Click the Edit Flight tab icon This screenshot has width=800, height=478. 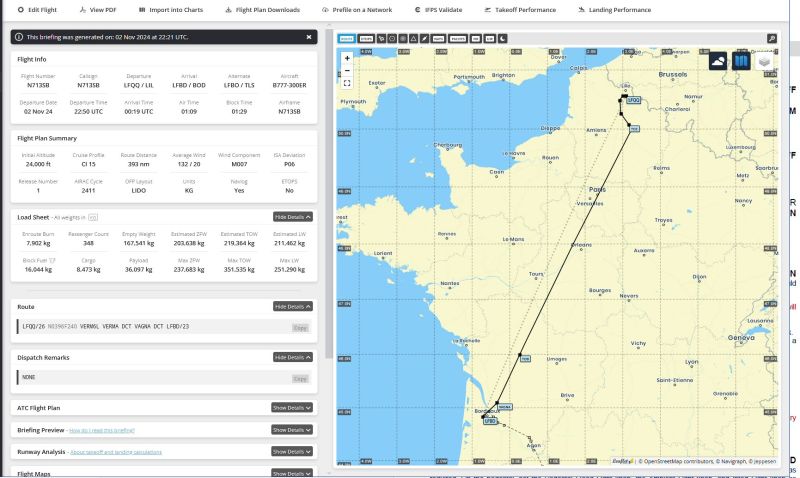20,10
